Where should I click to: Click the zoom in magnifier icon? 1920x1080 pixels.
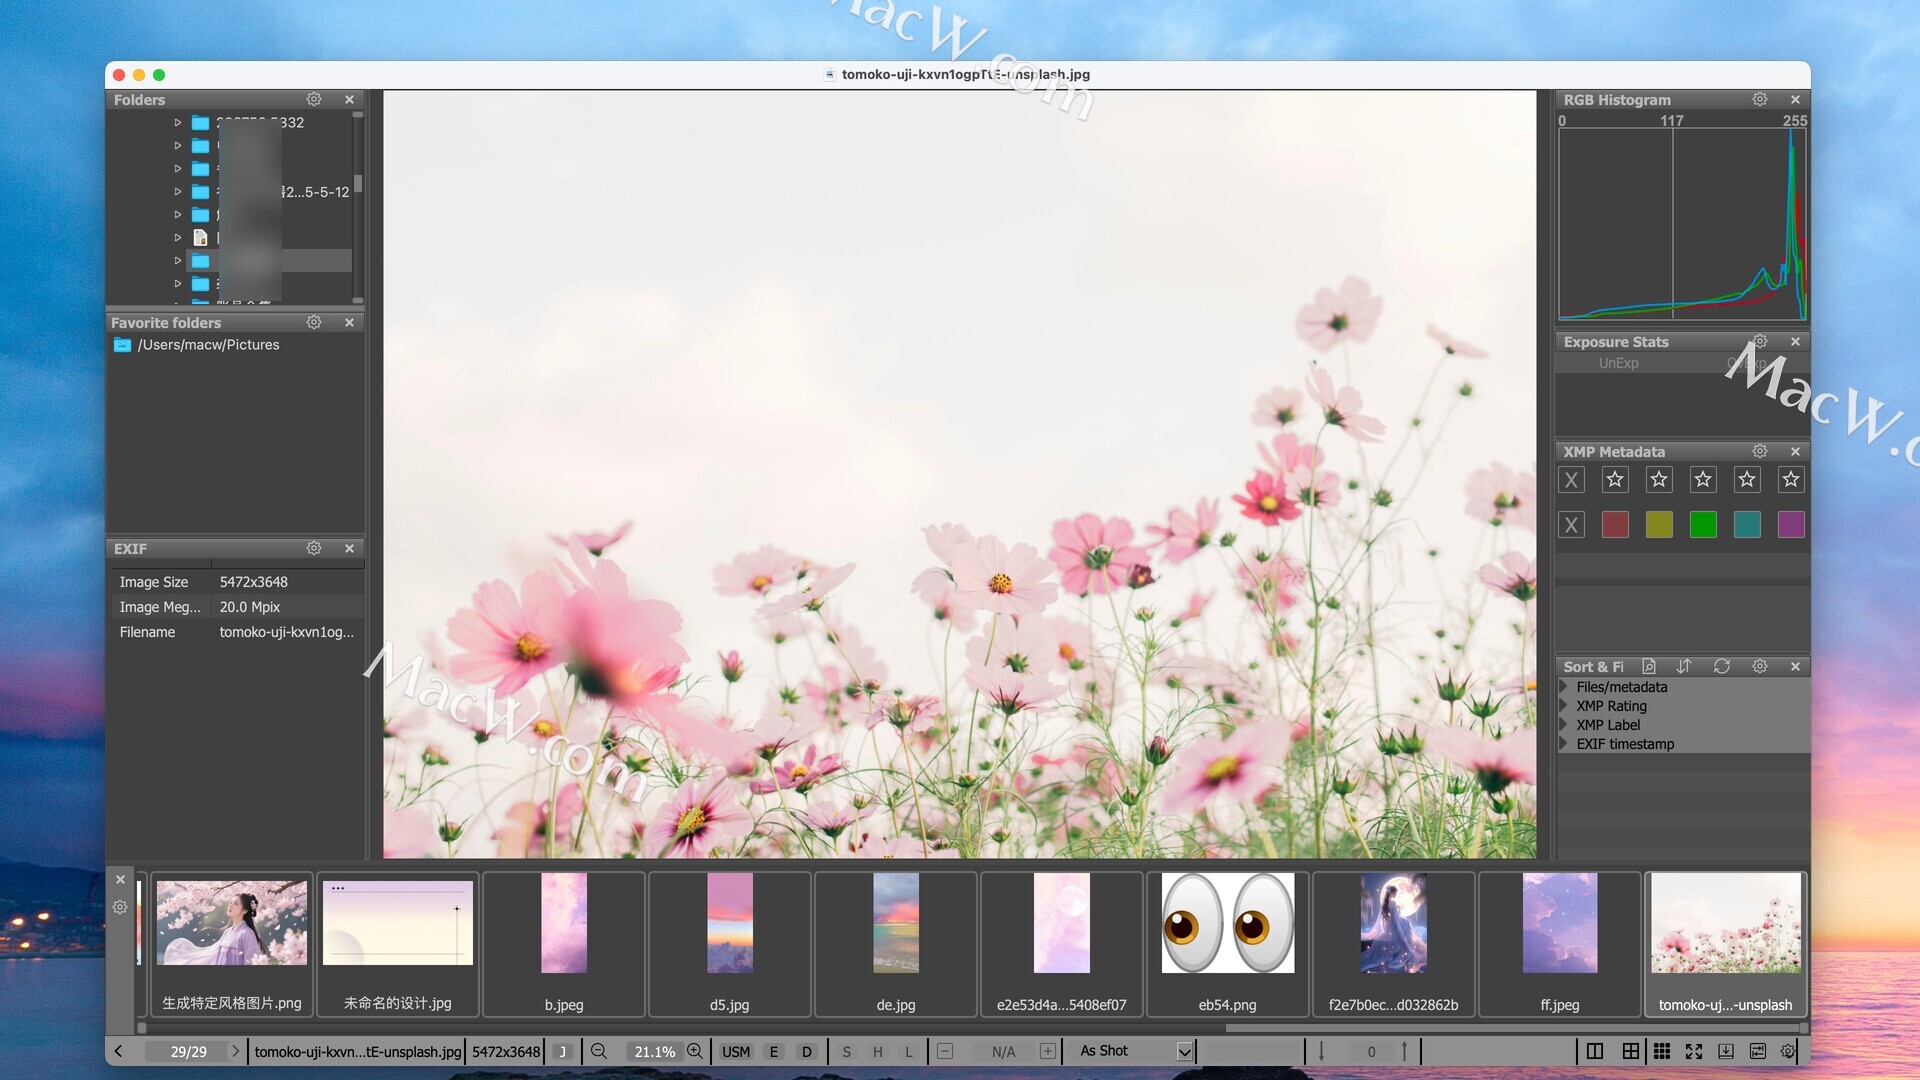pos(695,1051)
